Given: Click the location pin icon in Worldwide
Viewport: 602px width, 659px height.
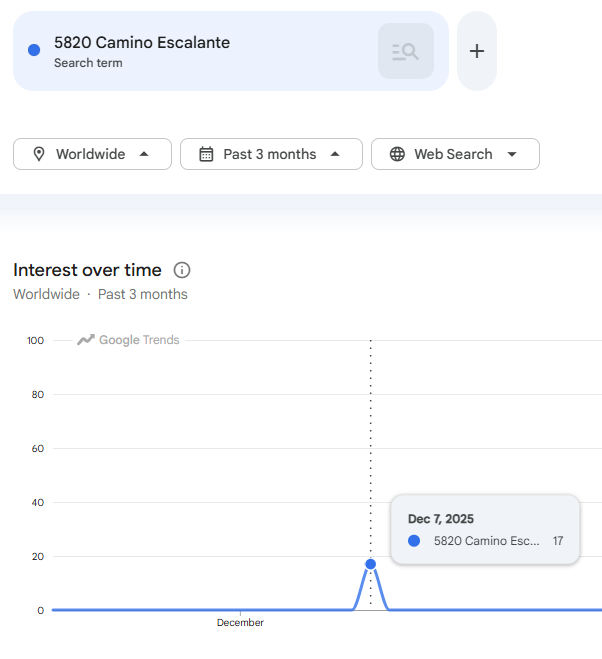Looking at the screenshot, I should [39, 154].
